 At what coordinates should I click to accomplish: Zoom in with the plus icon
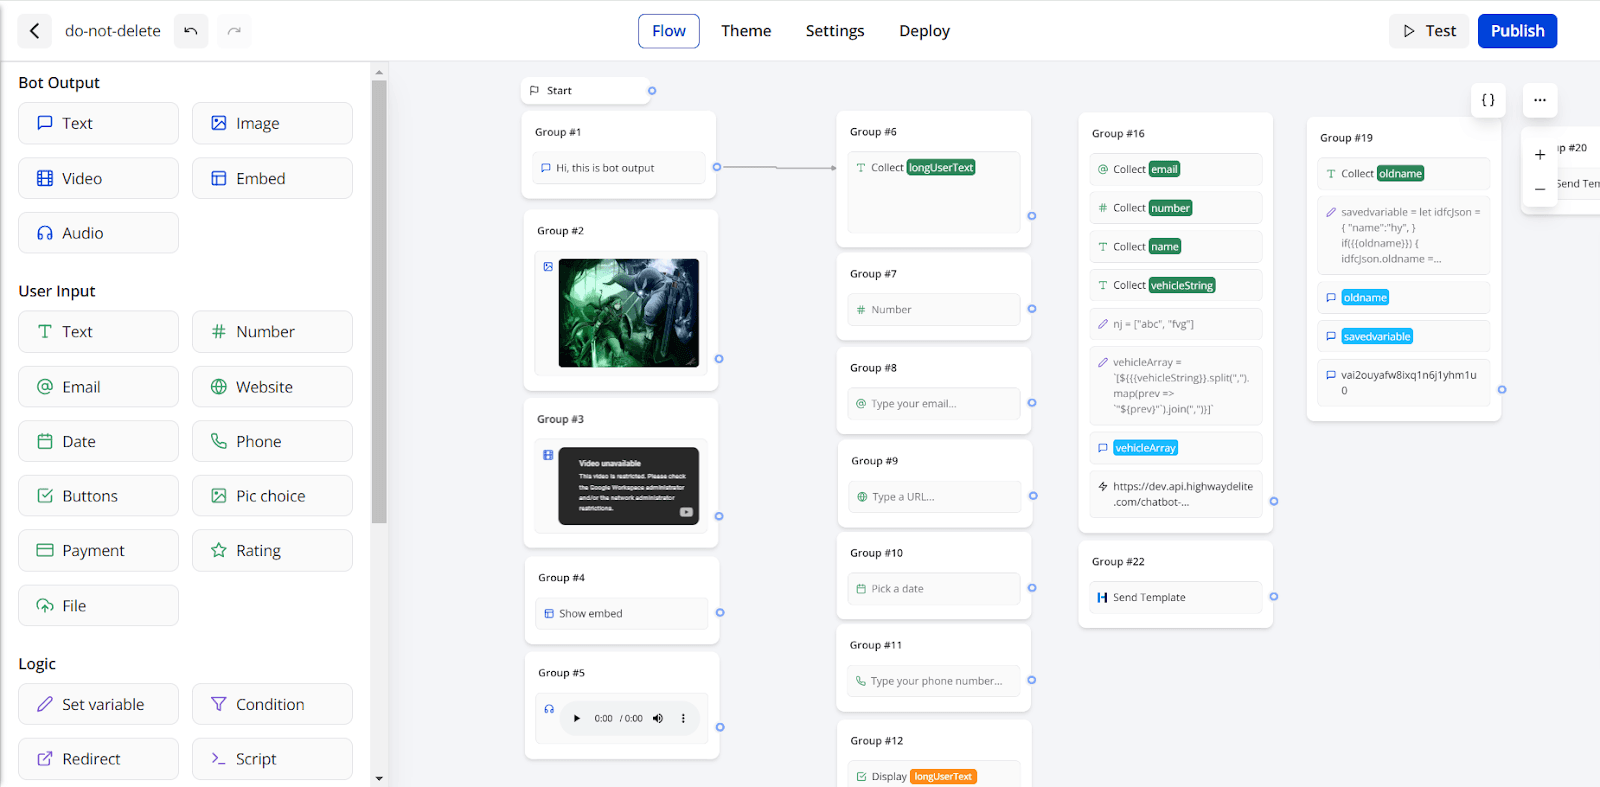[1540, 155]
